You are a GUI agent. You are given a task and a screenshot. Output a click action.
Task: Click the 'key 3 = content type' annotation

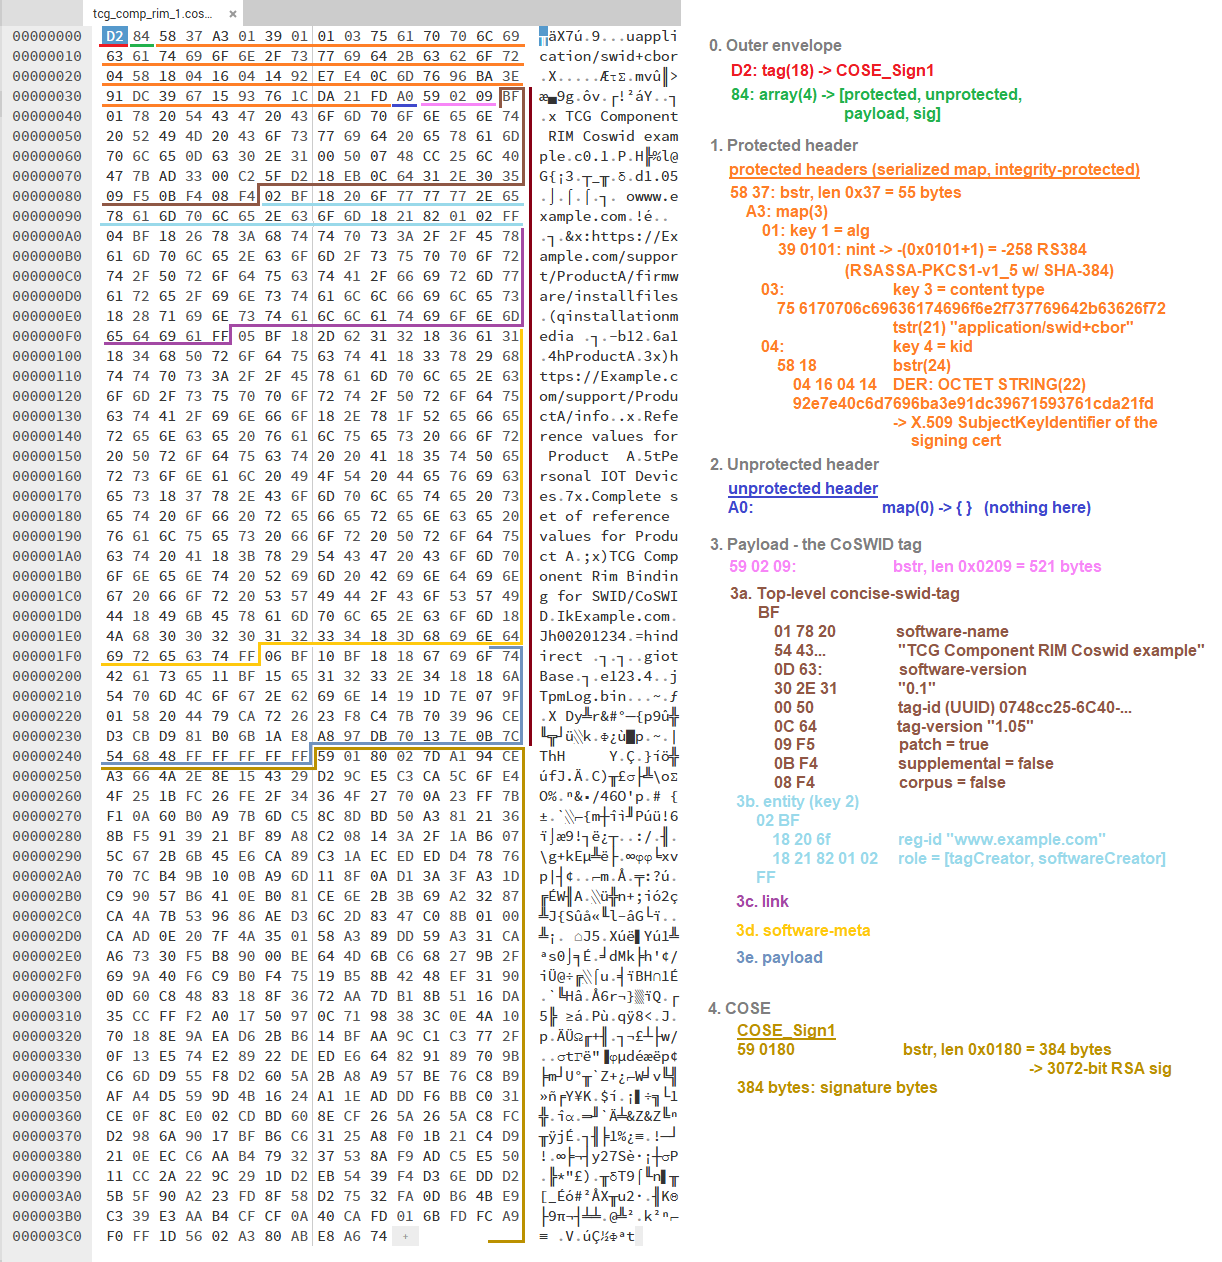click(968, 289)
